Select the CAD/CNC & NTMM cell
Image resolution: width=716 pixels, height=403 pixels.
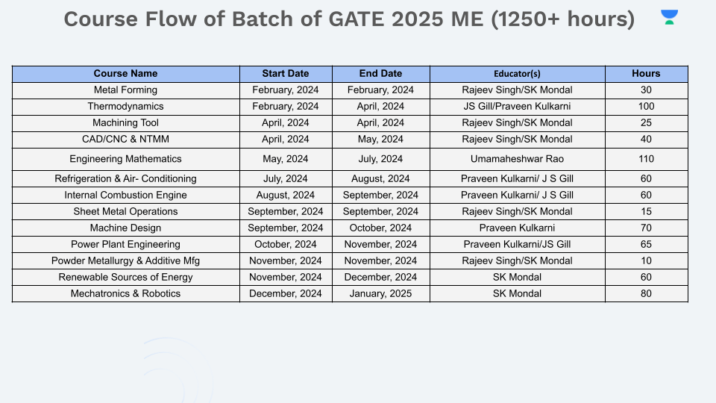[126, 139]
